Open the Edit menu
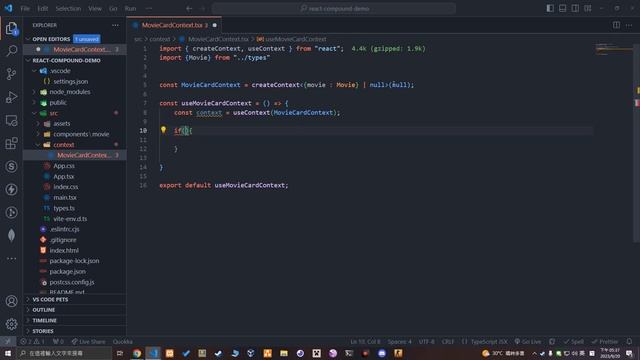This screenshot has width=640, height=360. 42,8
